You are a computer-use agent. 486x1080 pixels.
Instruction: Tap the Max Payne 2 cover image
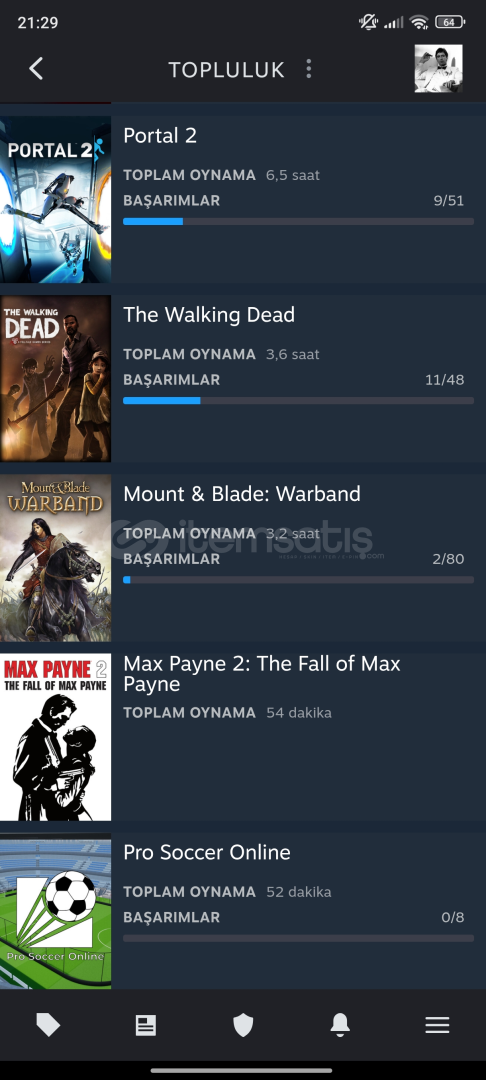55,737
